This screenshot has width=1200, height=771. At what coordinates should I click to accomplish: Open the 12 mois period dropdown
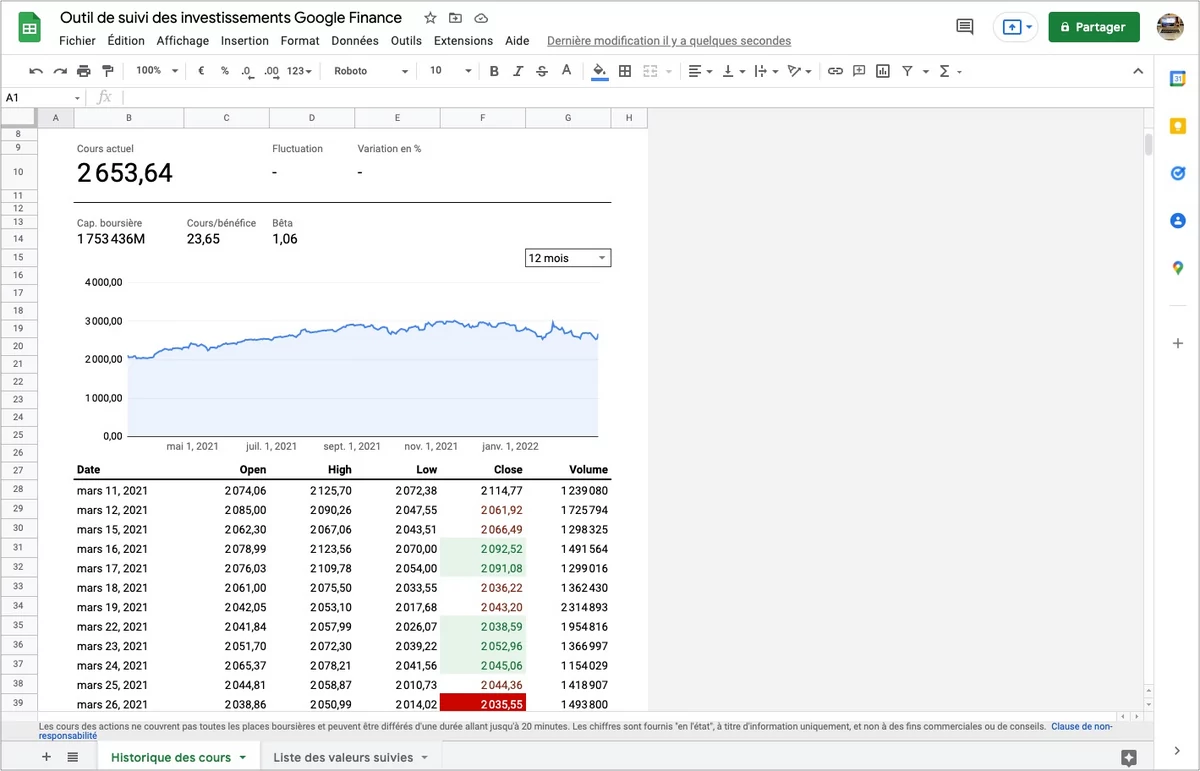pyautogui.click(x=568, y=258)
